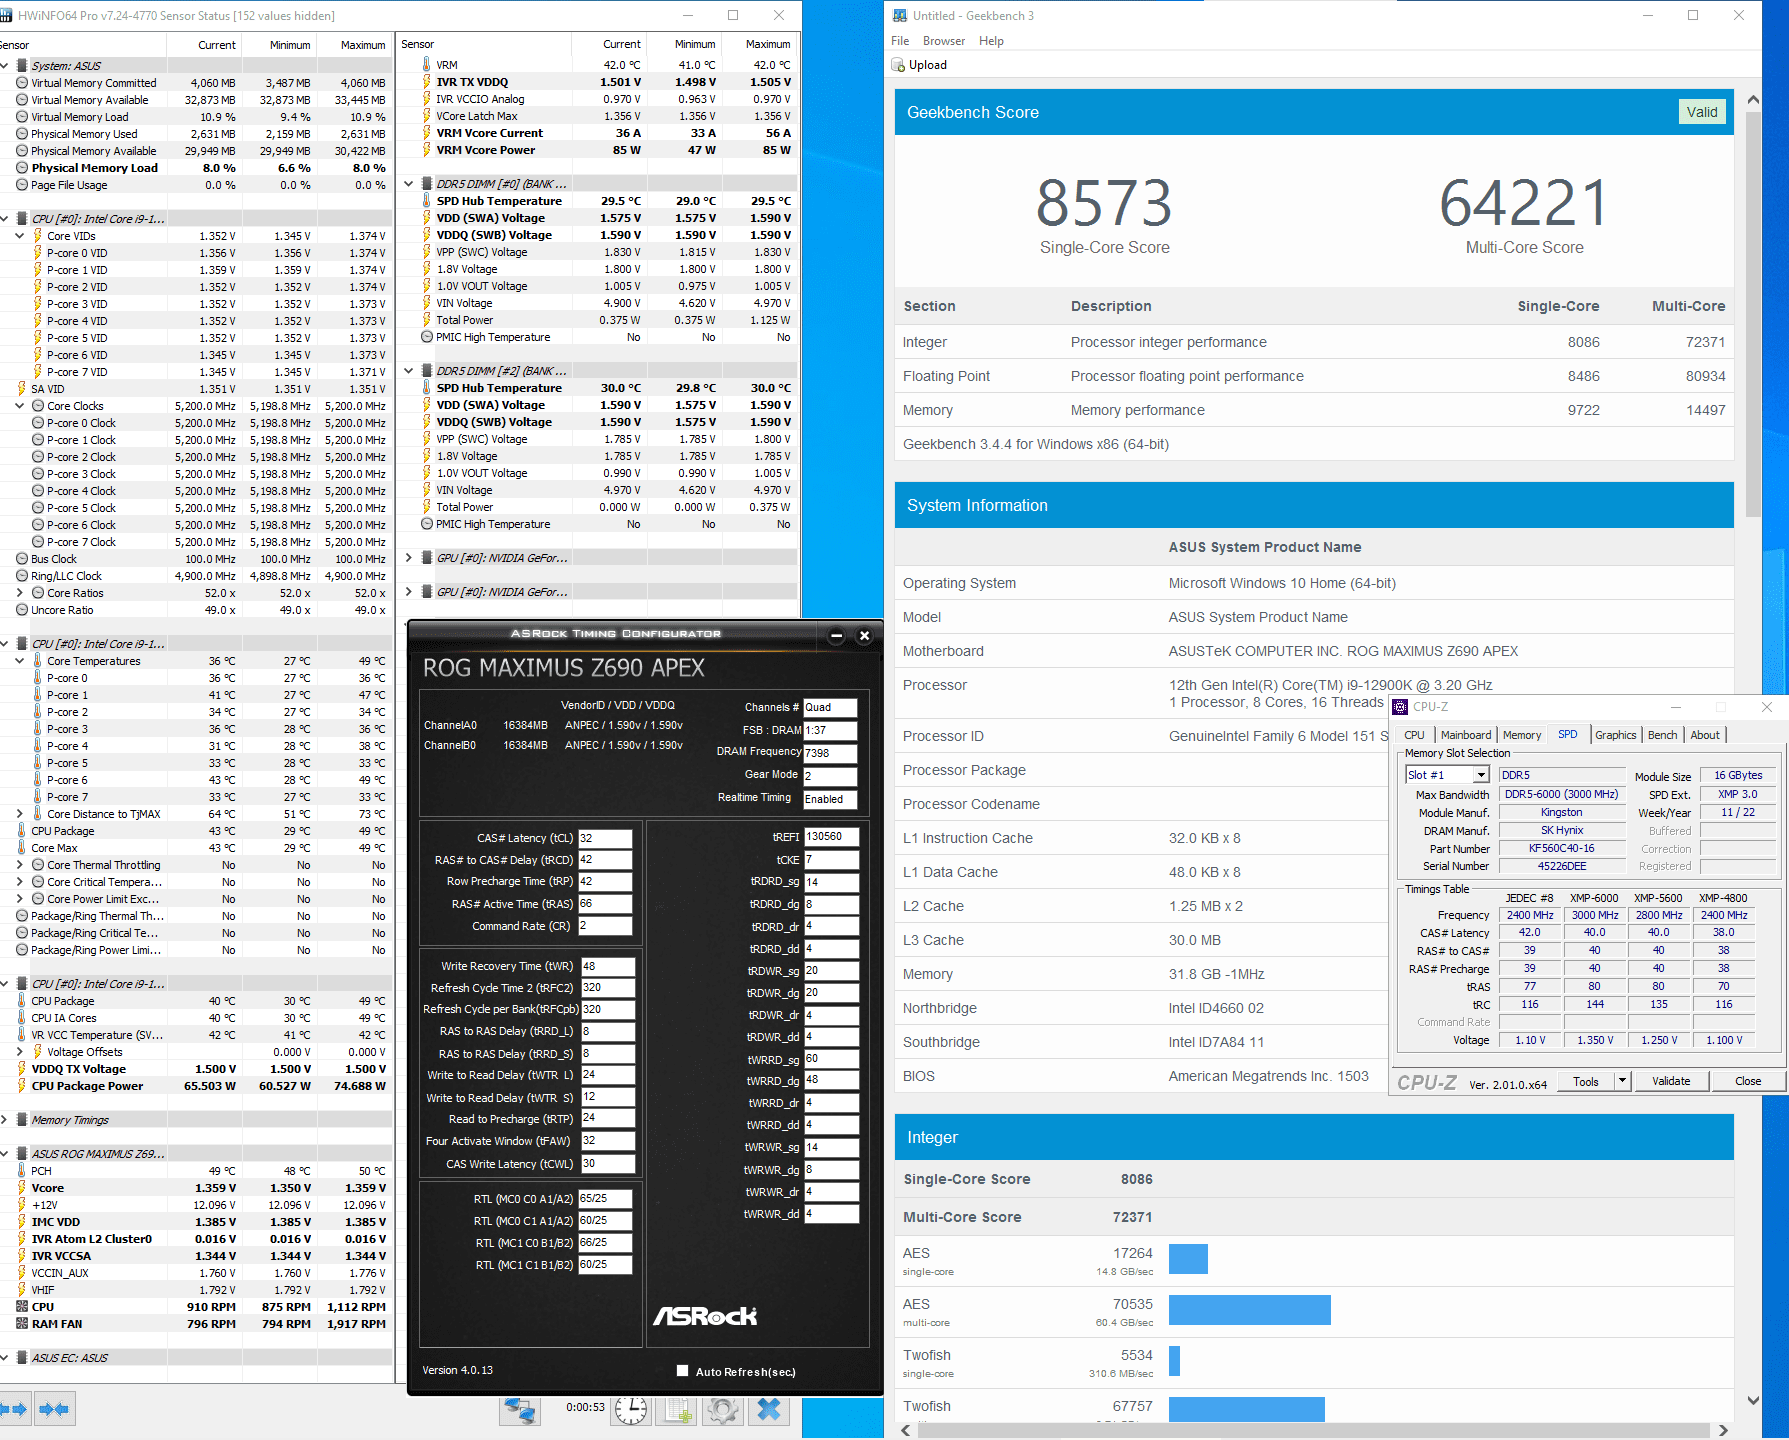
Task: Click the DRAM Frequency value field
Action: (830, 753)
